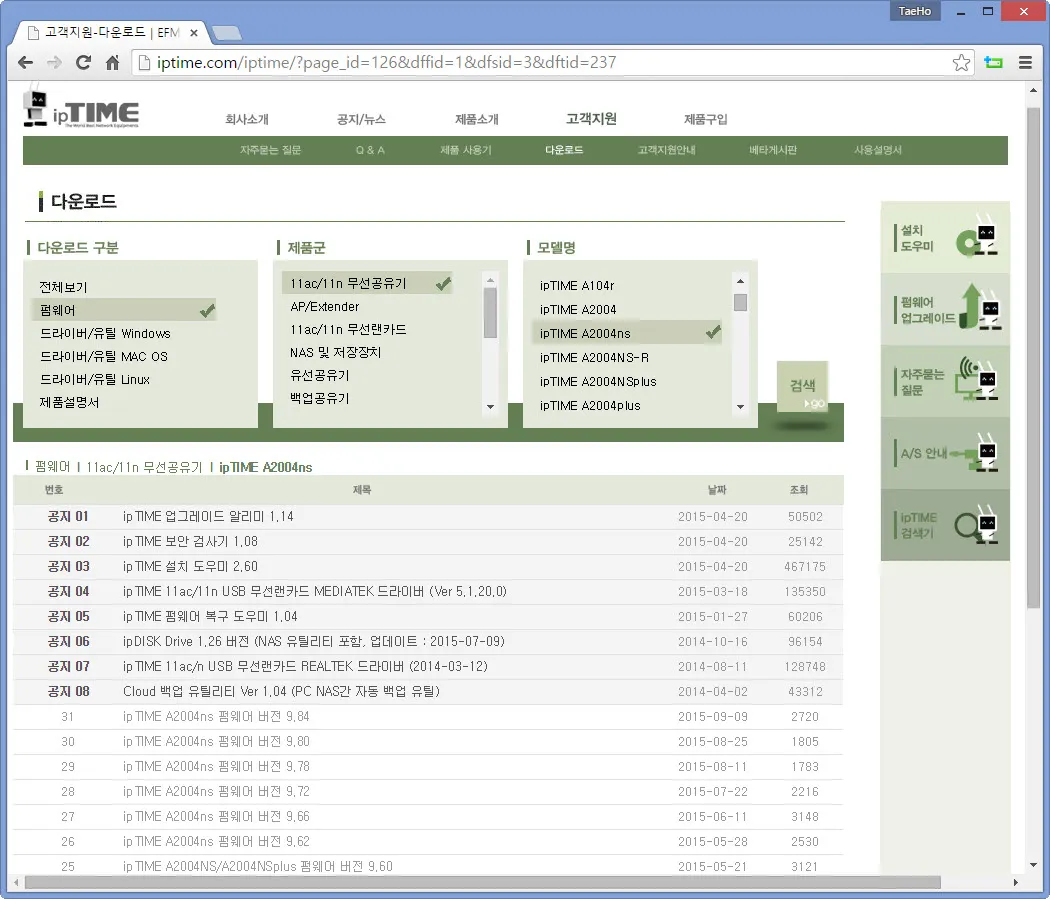Open the ipTIME A2004ns 펌웨어 버전 9.84 link
Image resolution: width=1050 pixels, height=899 pixels.
217,716
